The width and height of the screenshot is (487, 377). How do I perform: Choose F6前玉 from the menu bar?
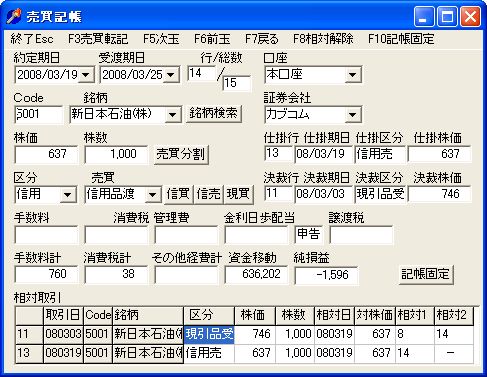click(x=212, y=39)
